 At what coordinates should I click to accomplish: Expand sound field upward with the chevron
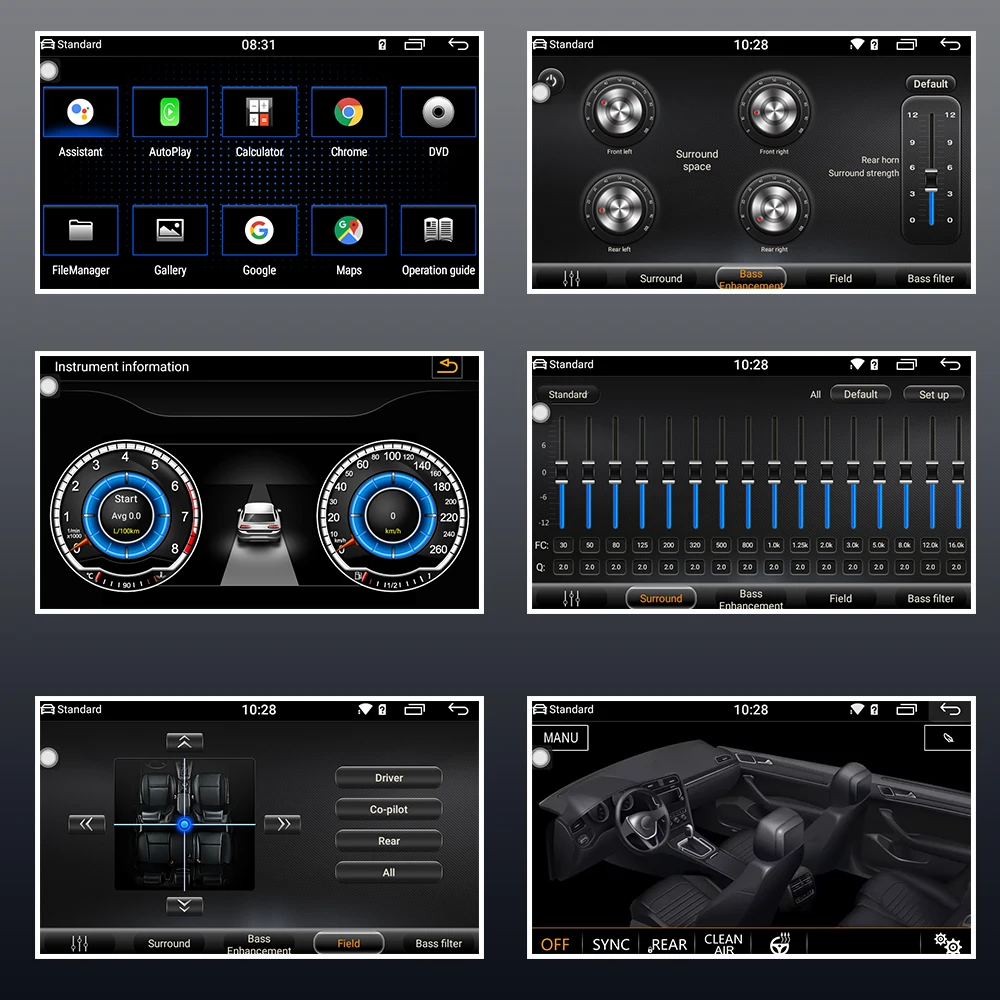(184, 742)
